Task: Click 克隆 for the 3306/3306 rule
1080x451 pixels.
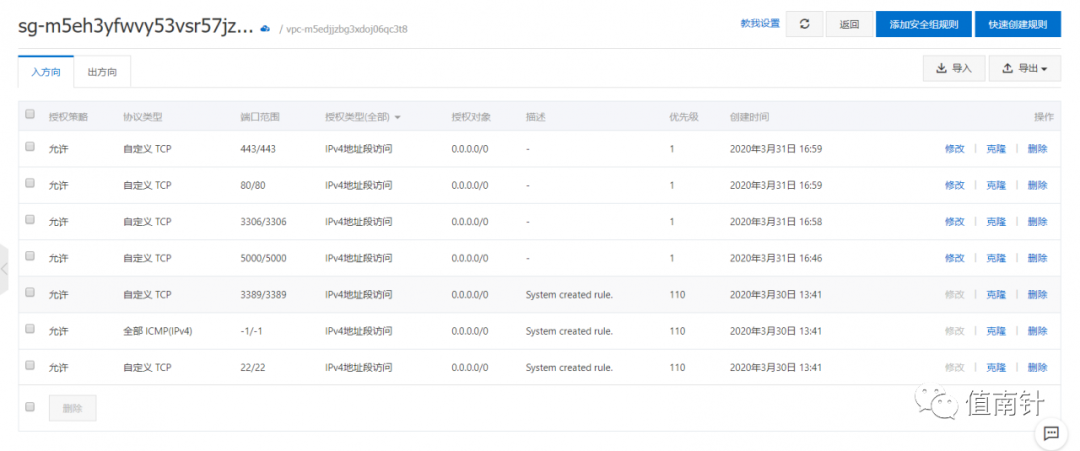Action: point(996,222)
